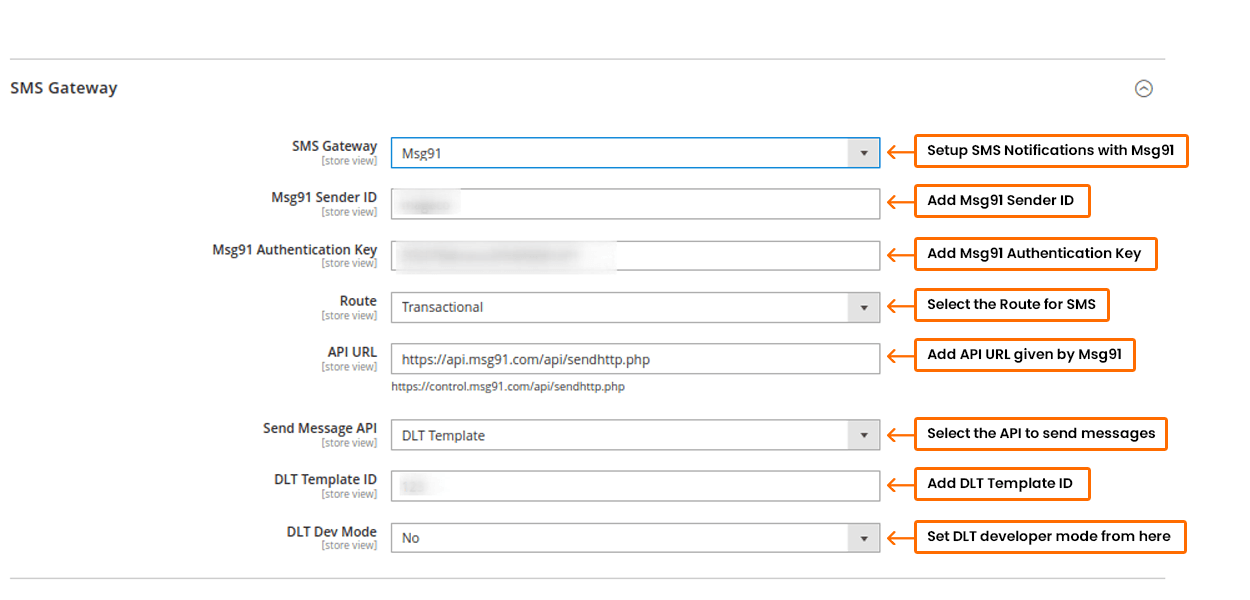Click the SMS Gateway section heading
The width and height of the screenshot is (1250, 600).
[64, 88]
